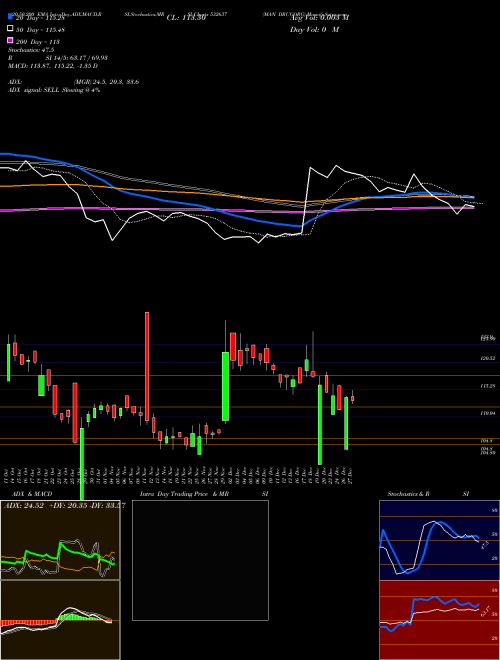Screen dimensions: 500x660
Task: Click the white 50 Day EMA legend swatch
Action: 11,29
